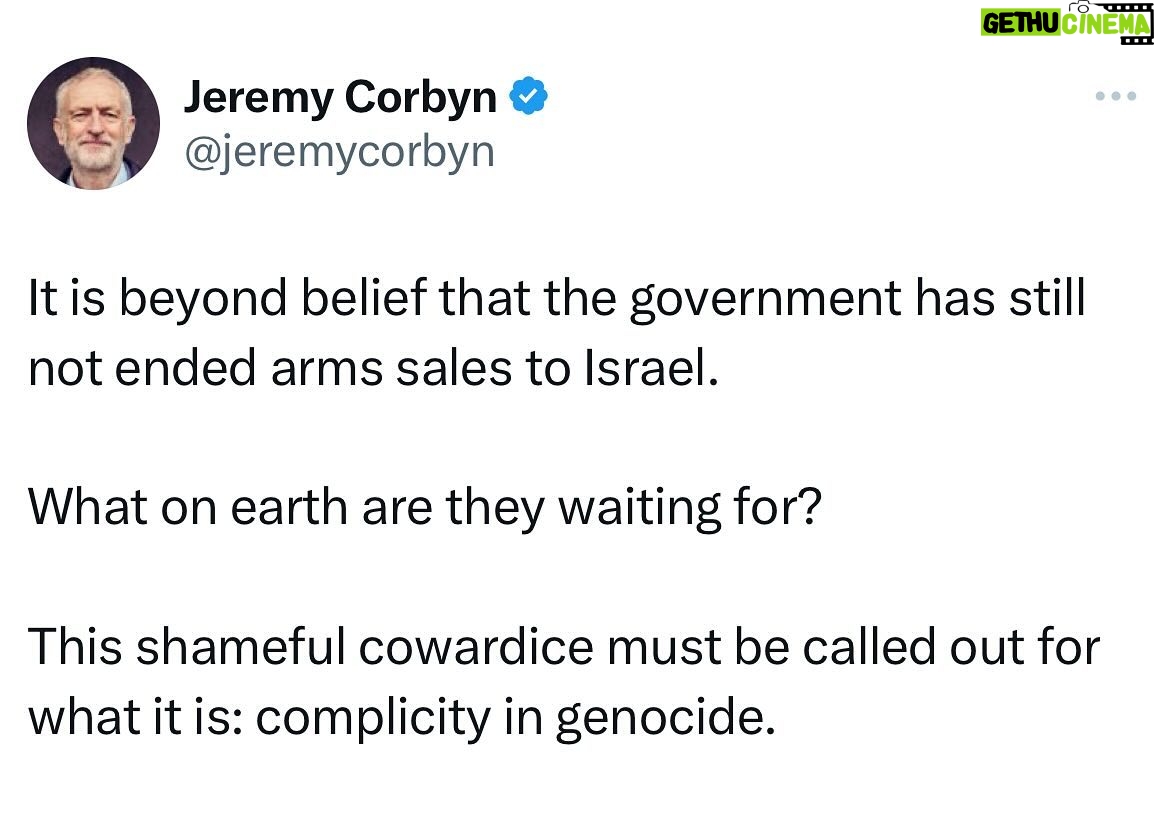Click the opening words 'It is' of tweet

[66, 298]
